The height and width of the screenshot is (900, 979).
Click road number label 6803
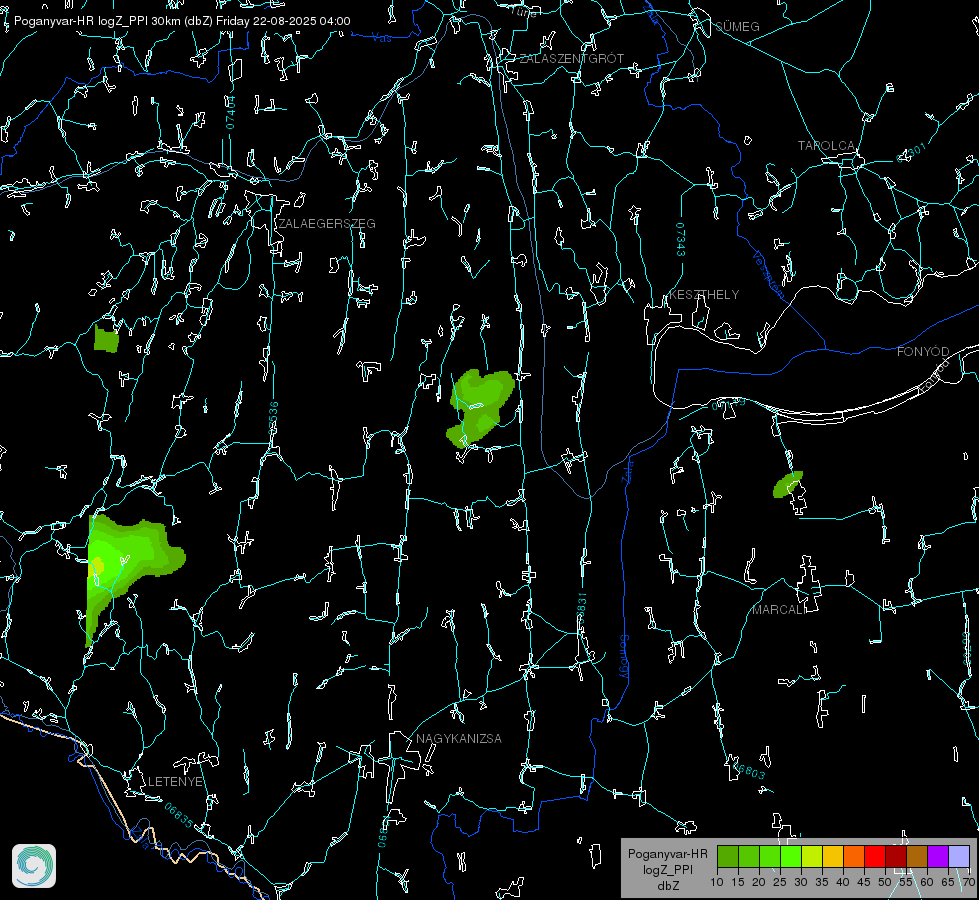(749, 770)
